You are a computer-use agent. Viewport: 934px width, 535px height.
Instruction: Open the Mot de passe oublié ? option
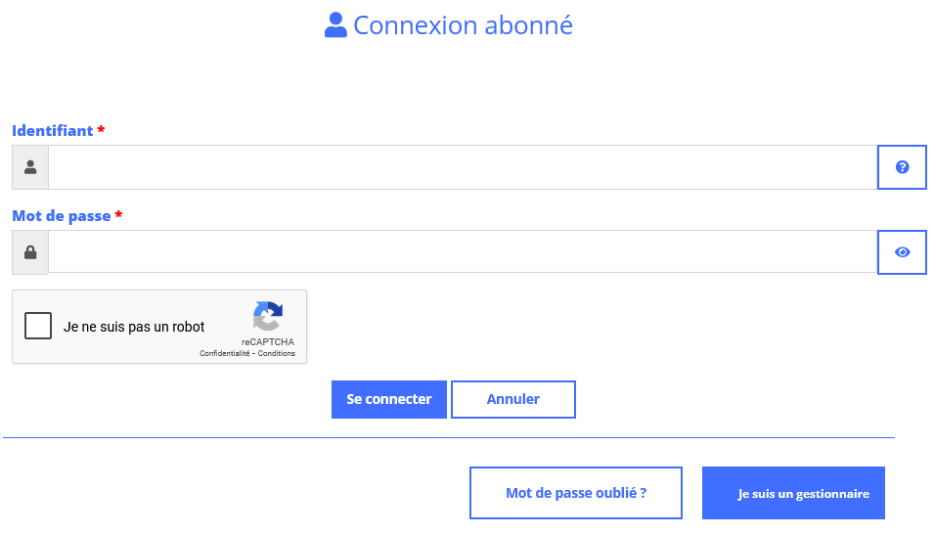tap(576, 493)
